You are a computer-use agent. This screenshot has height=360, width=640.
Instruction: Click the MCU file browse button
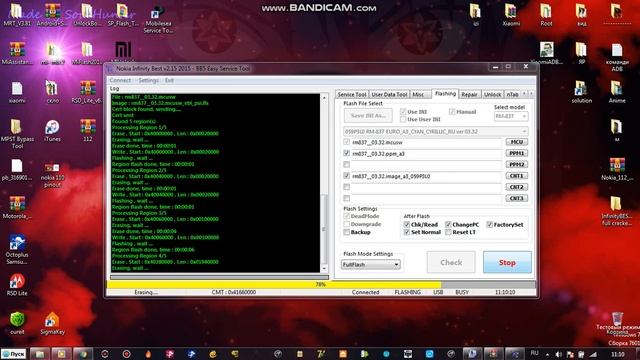517,142
